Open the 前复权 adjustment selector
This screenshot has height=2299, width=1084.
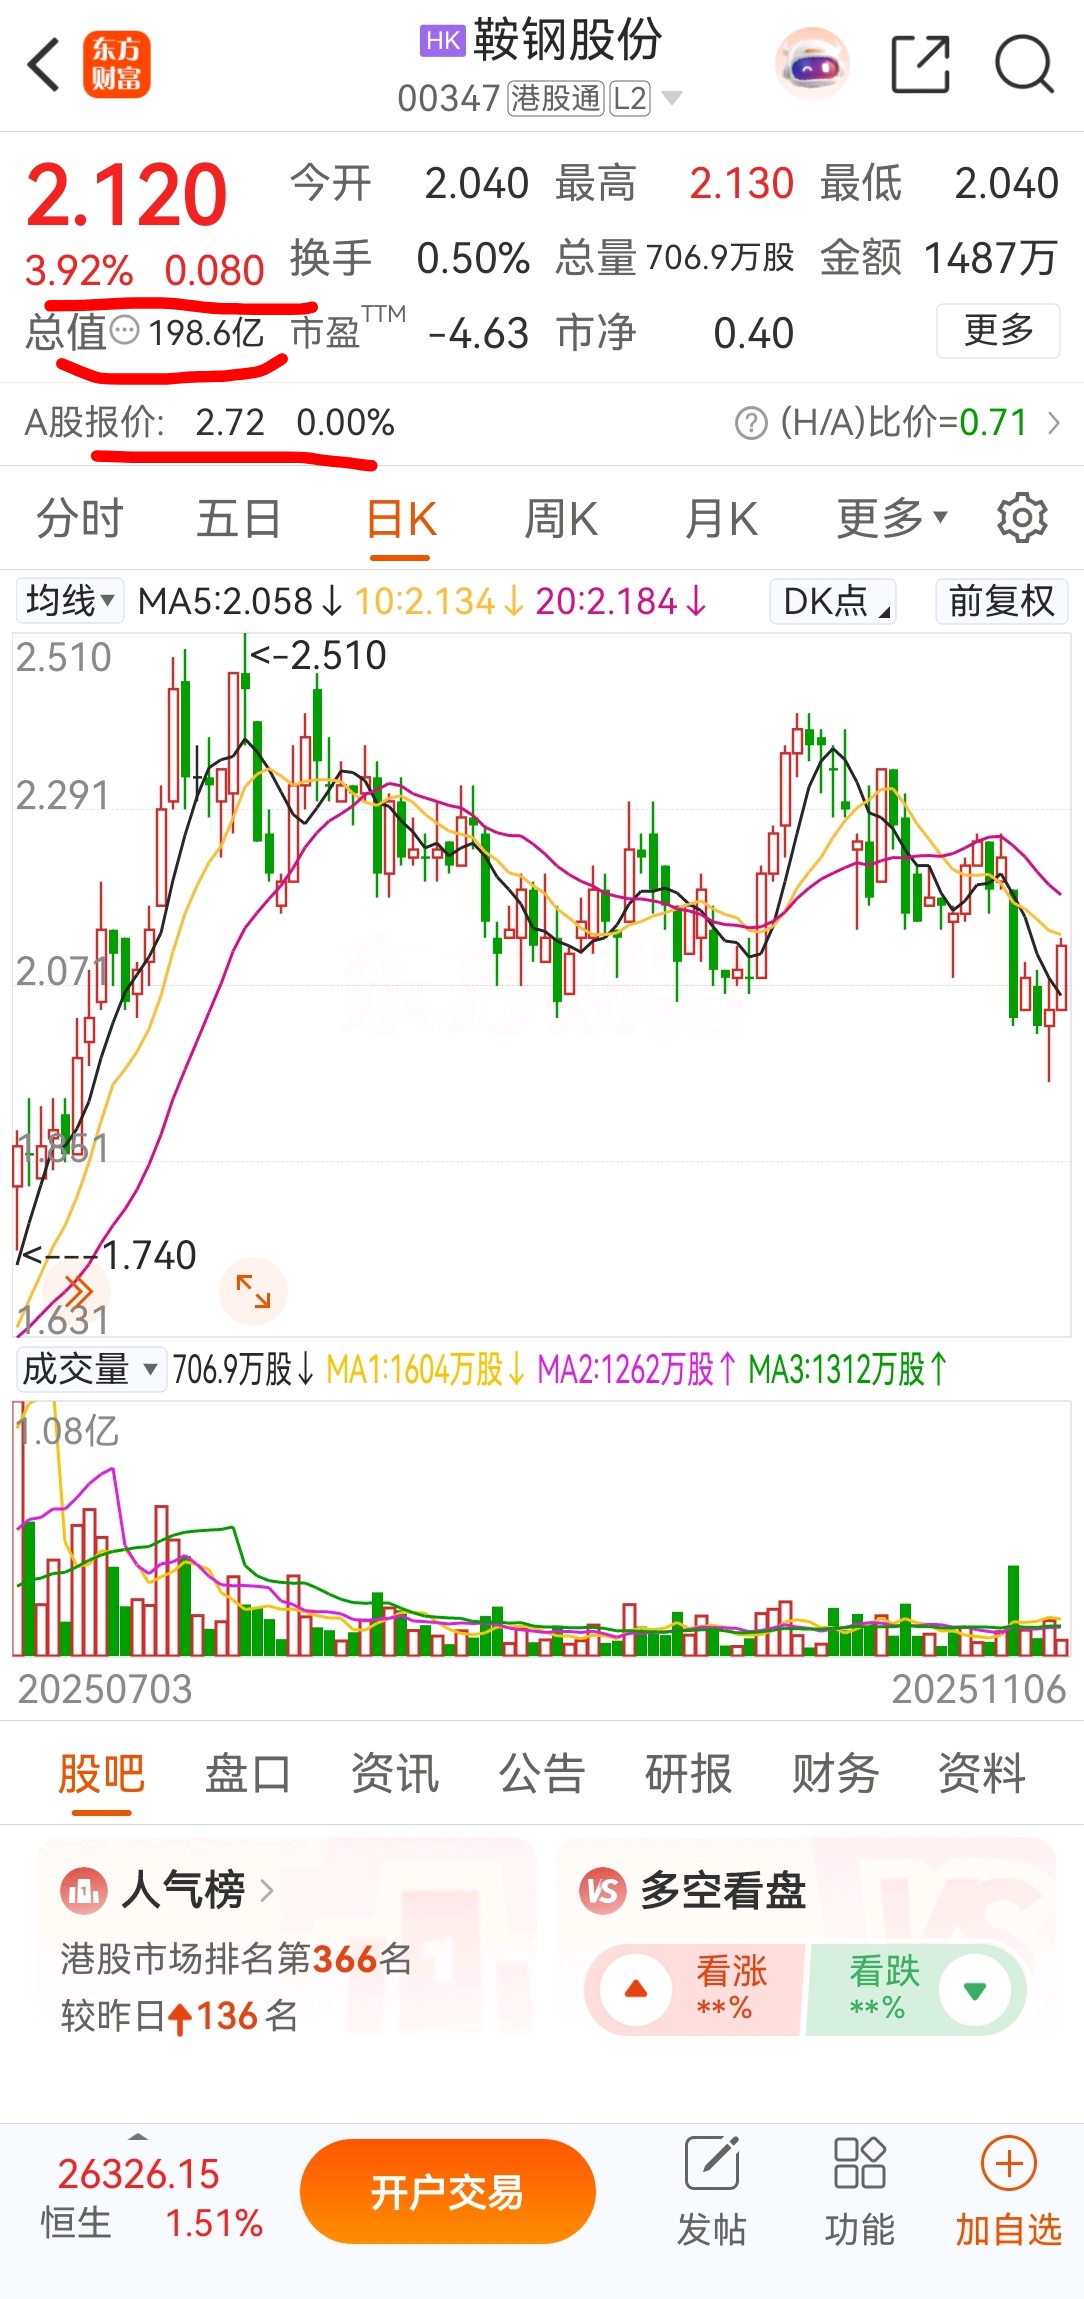(x=1002, y=601)
